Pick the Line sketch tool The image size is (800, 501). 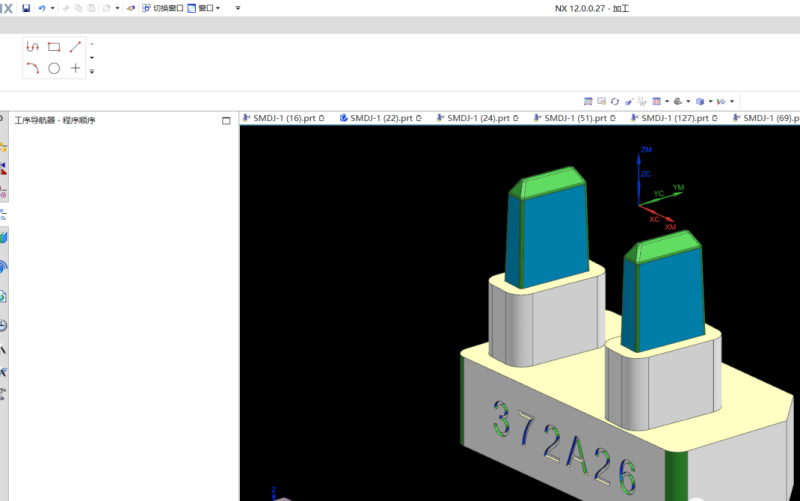pos(75,47)
